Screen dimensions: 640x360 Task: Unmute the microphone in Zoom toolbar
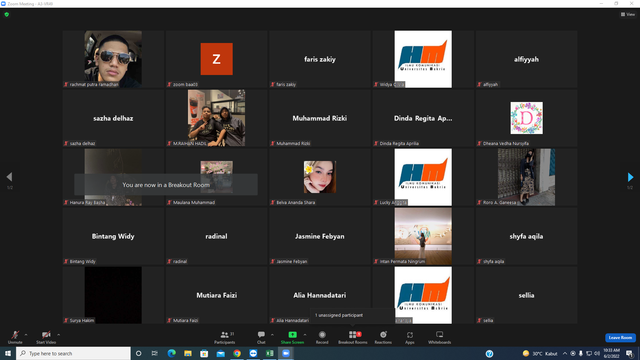[15, 337]
